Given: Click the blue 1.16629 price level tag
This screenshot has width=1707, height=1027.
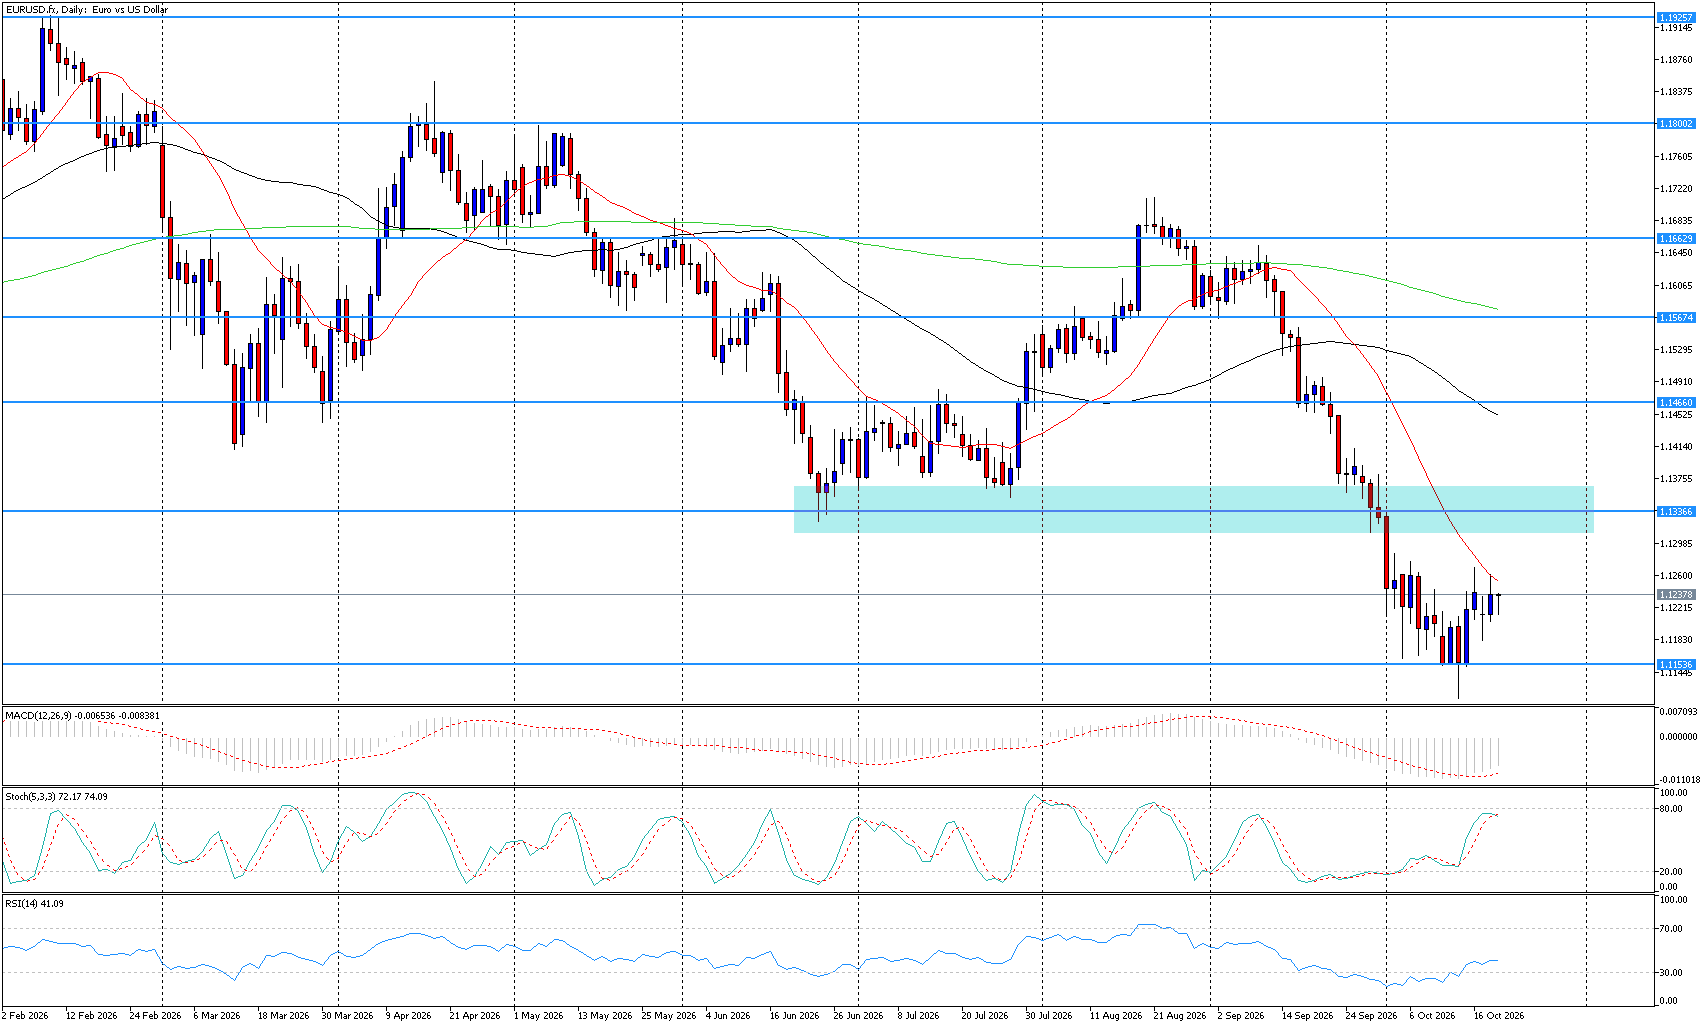Looking at the screenshot, I should coord(1676,239).
